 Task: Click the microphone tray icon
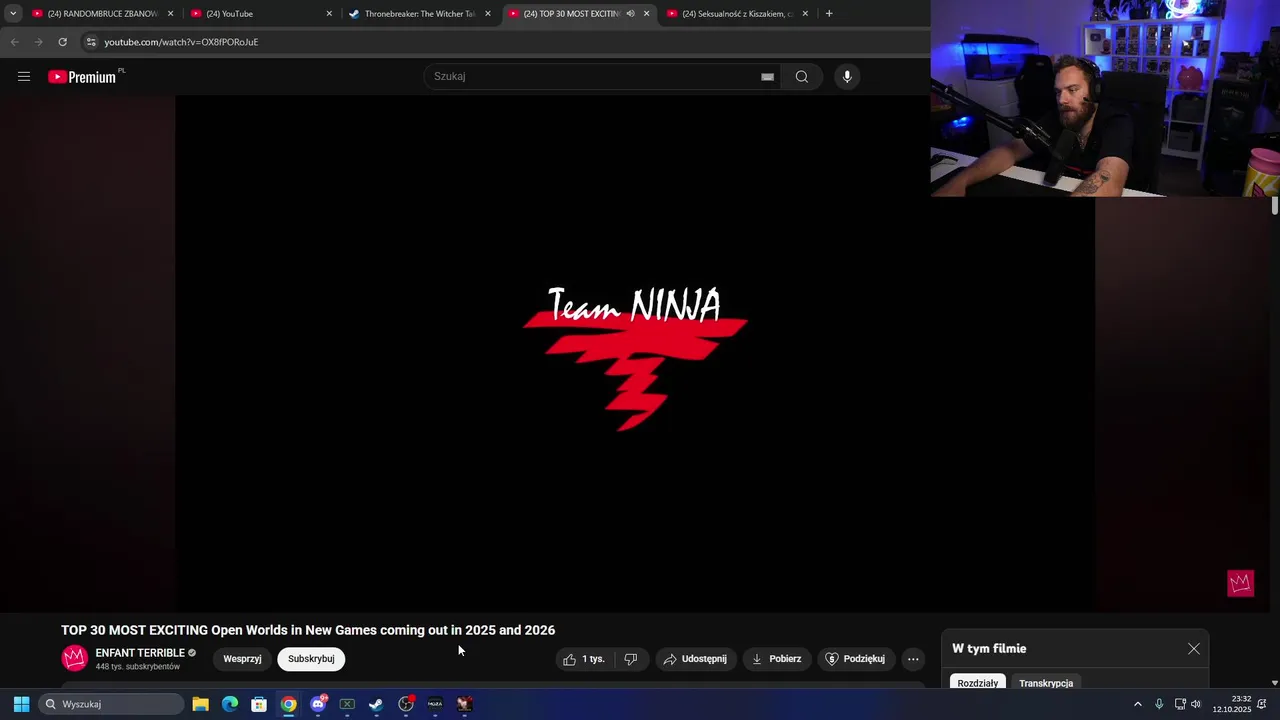pos(1159,704)
